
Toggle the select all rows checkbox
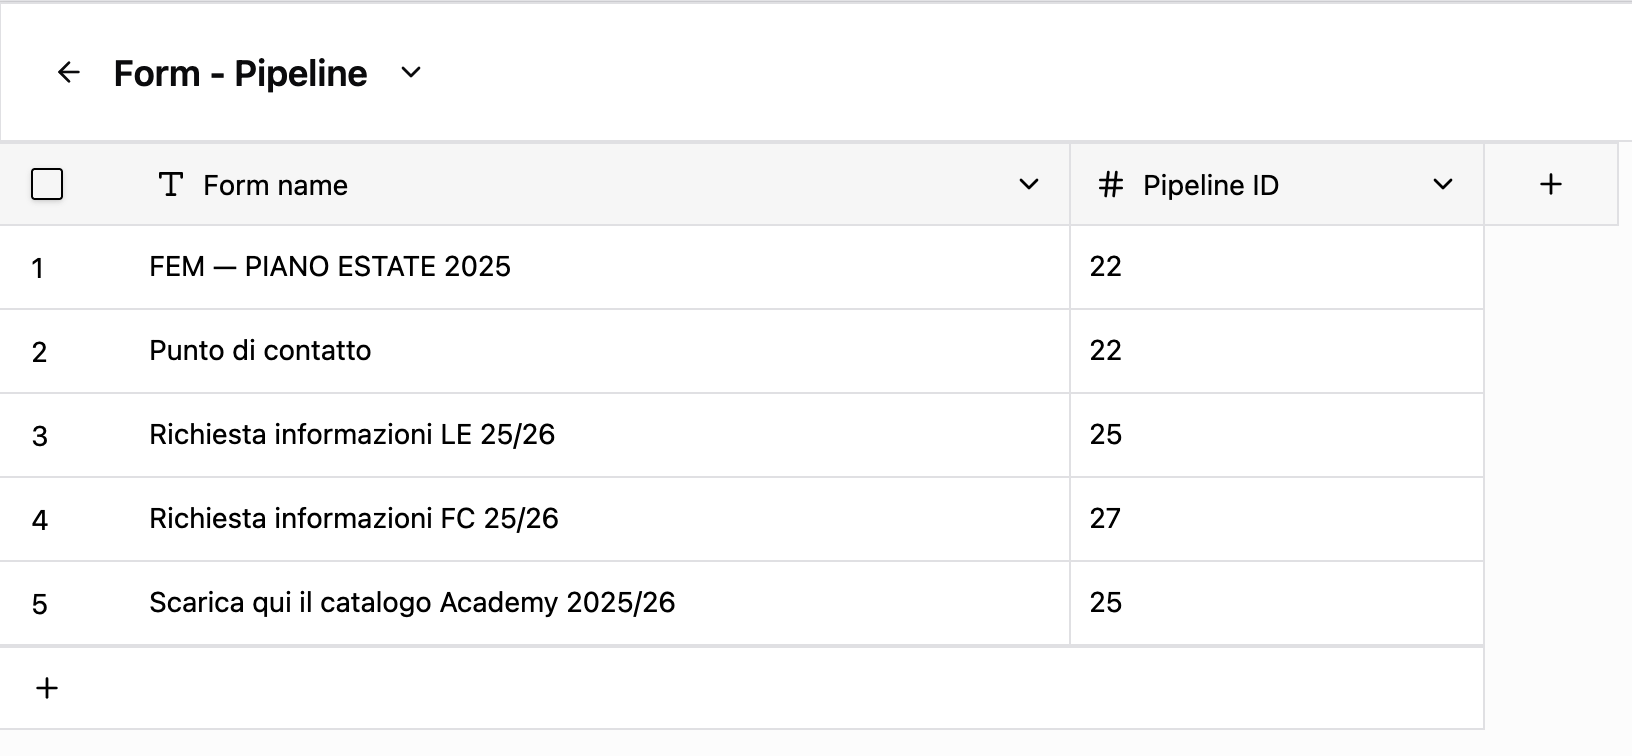coord(47,184)
